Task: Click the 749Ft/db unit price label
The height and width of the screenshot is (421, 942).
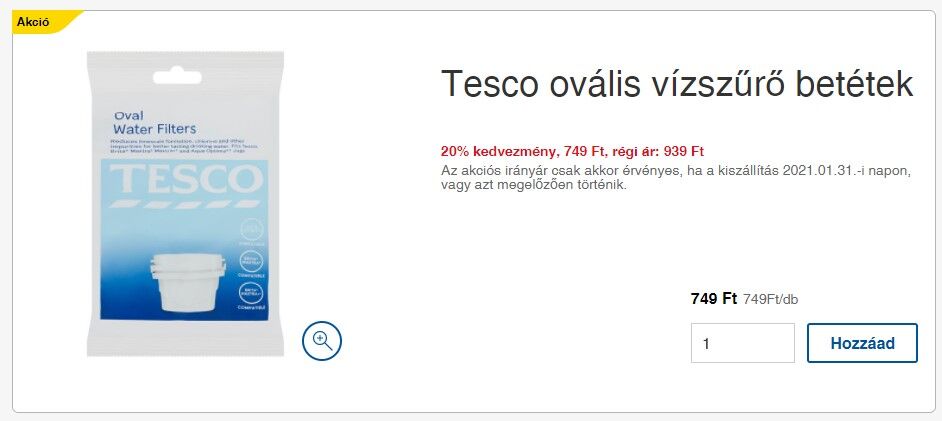Action: (771, 299)
